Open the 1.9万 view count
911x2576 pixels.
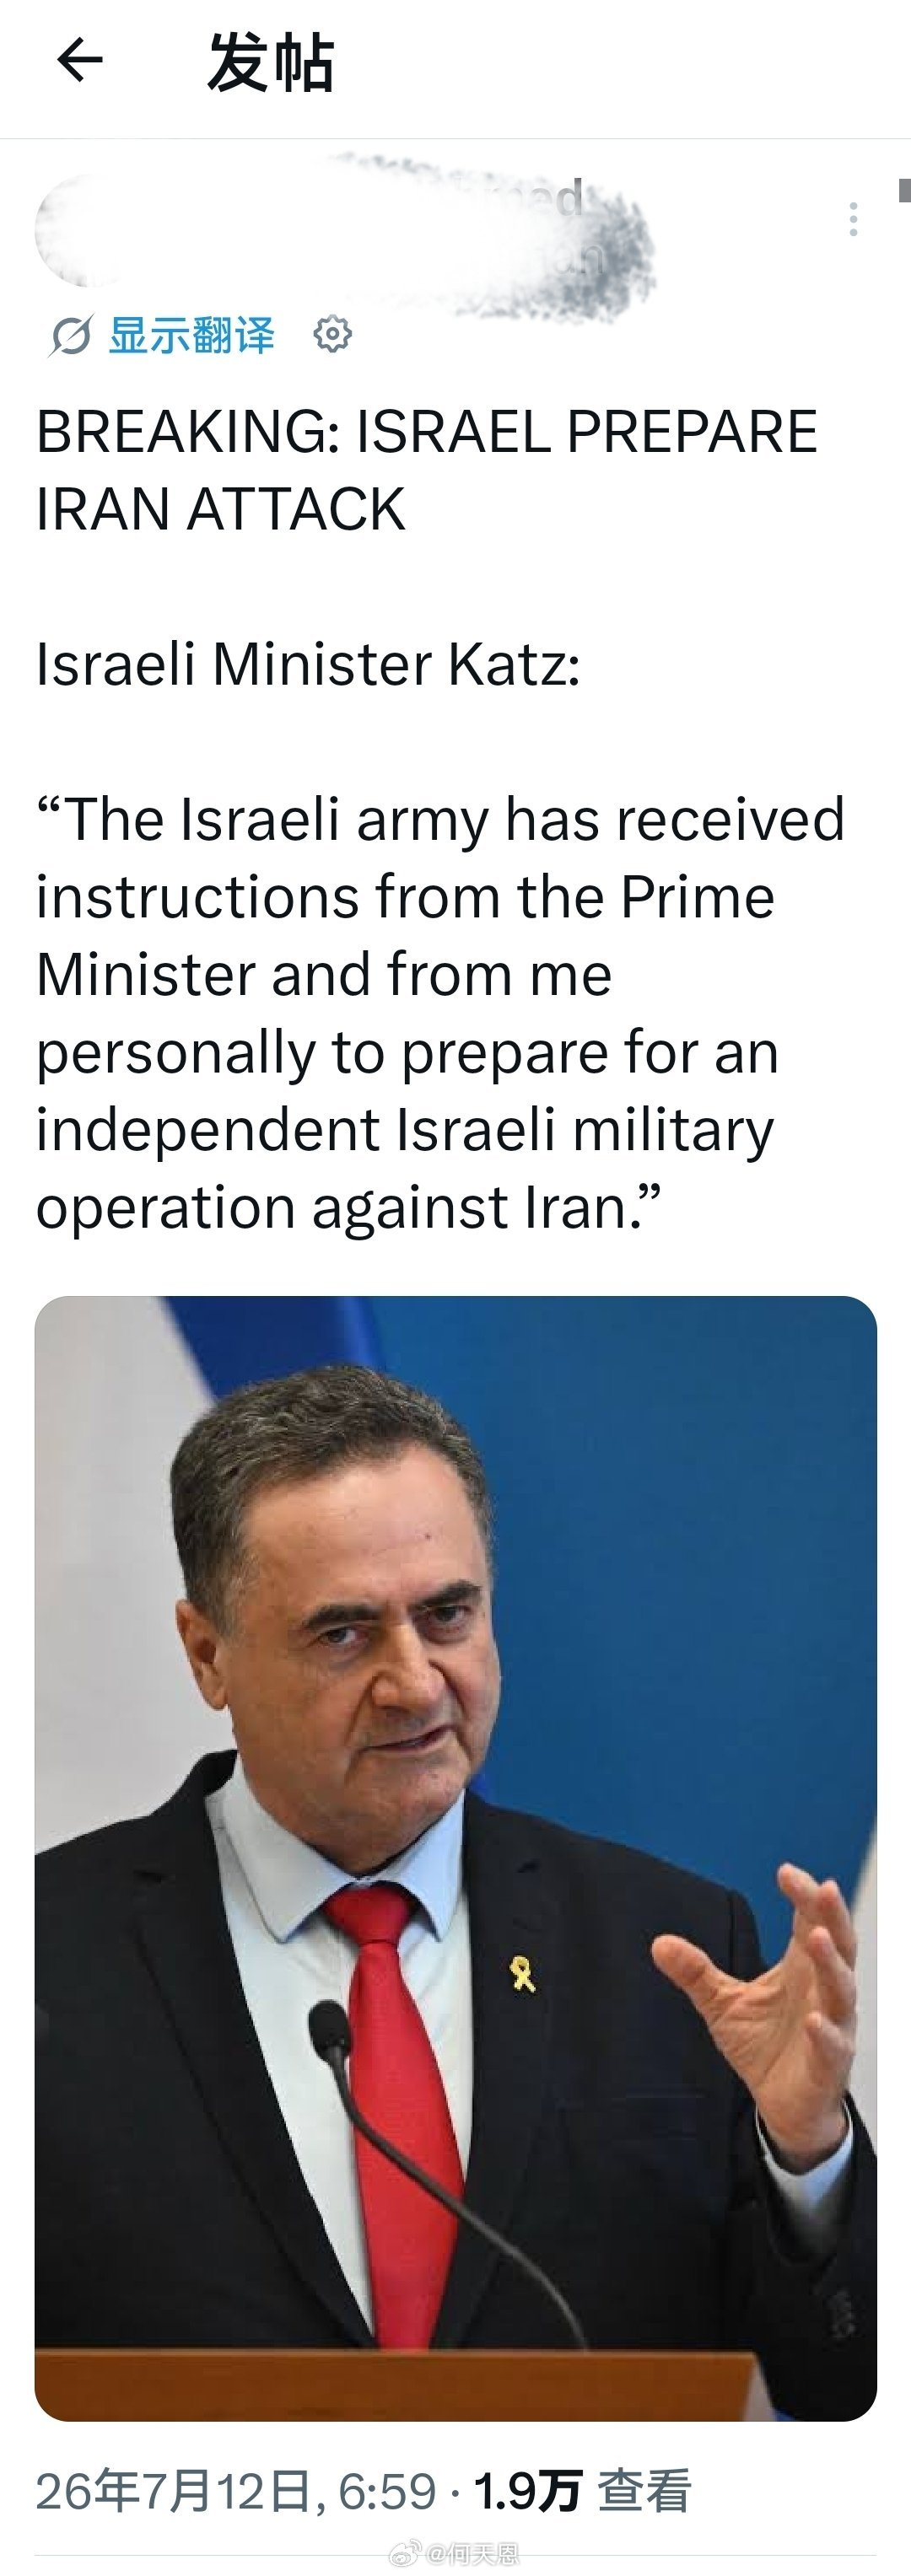click(527, 2492)
